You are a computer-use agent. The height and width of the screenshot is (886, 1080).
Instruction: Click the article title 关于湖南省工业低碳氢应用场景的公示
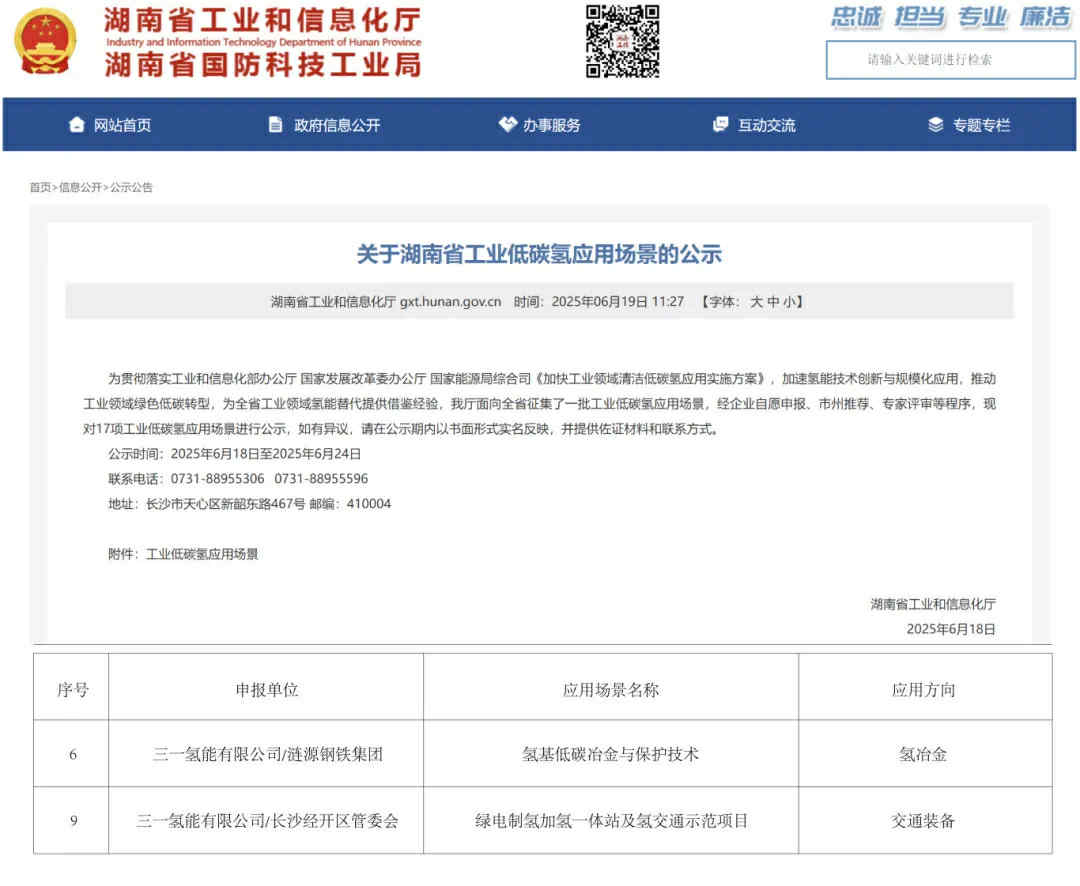pyautogui.click(x=540, y=254)
